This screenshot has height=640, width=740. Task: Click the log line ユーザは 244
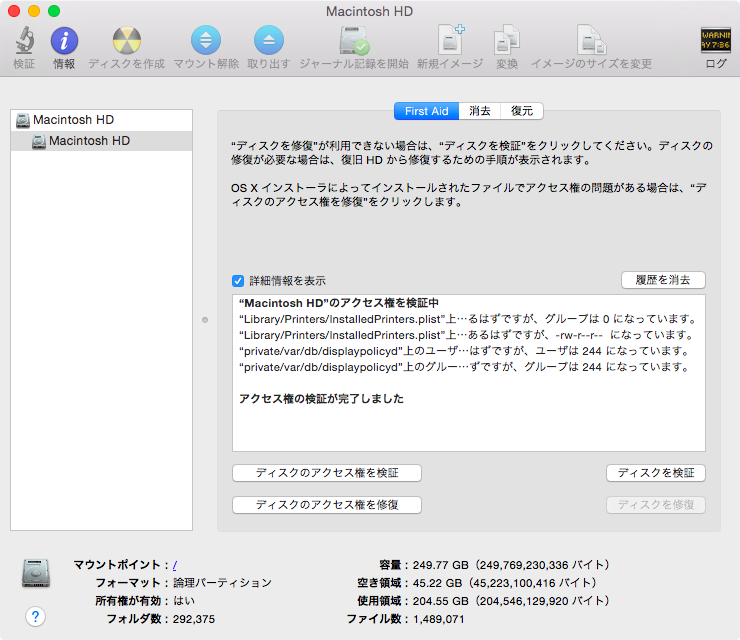click(x=464, y=351)
